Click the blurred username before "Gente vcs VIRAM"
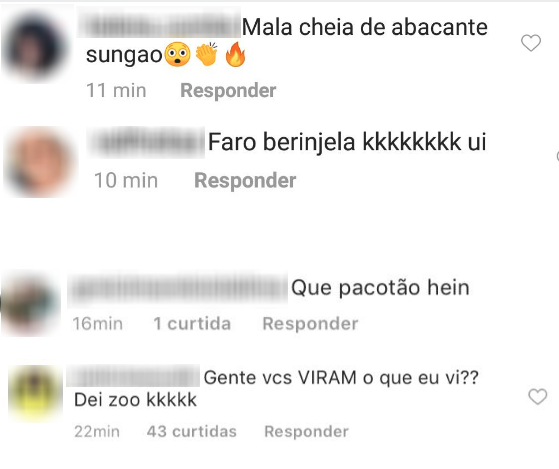The width and height of the screenshot is (559, 469). coord(133,376)
